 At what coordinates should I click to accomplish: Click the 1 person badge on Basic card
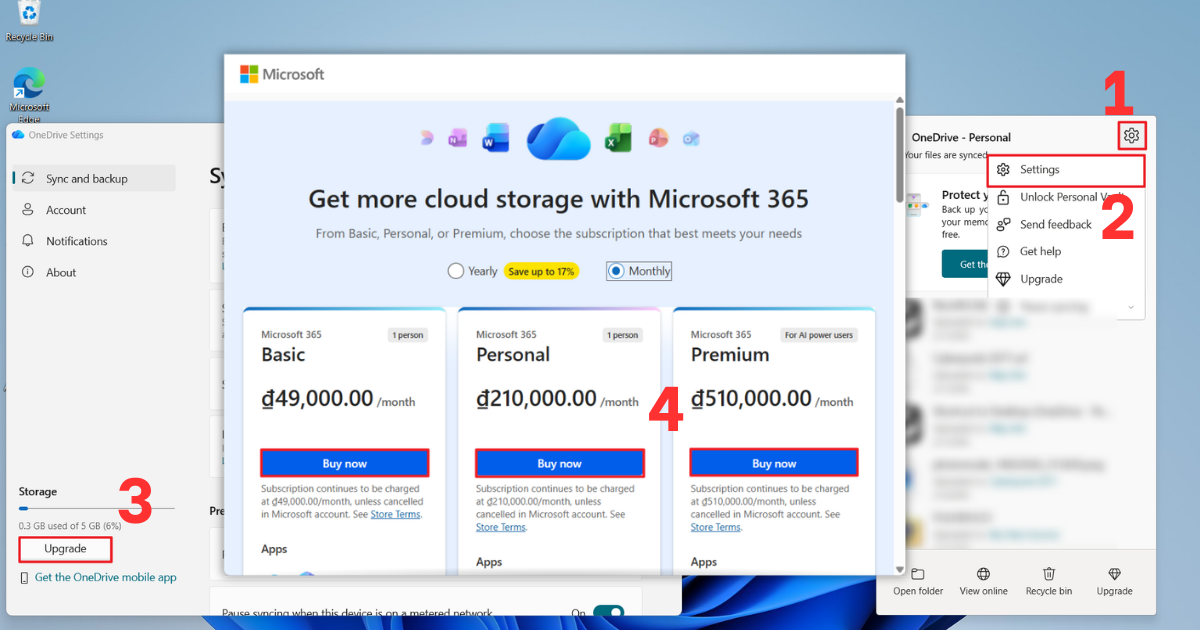pyautogui.click(x=408, y=335)
